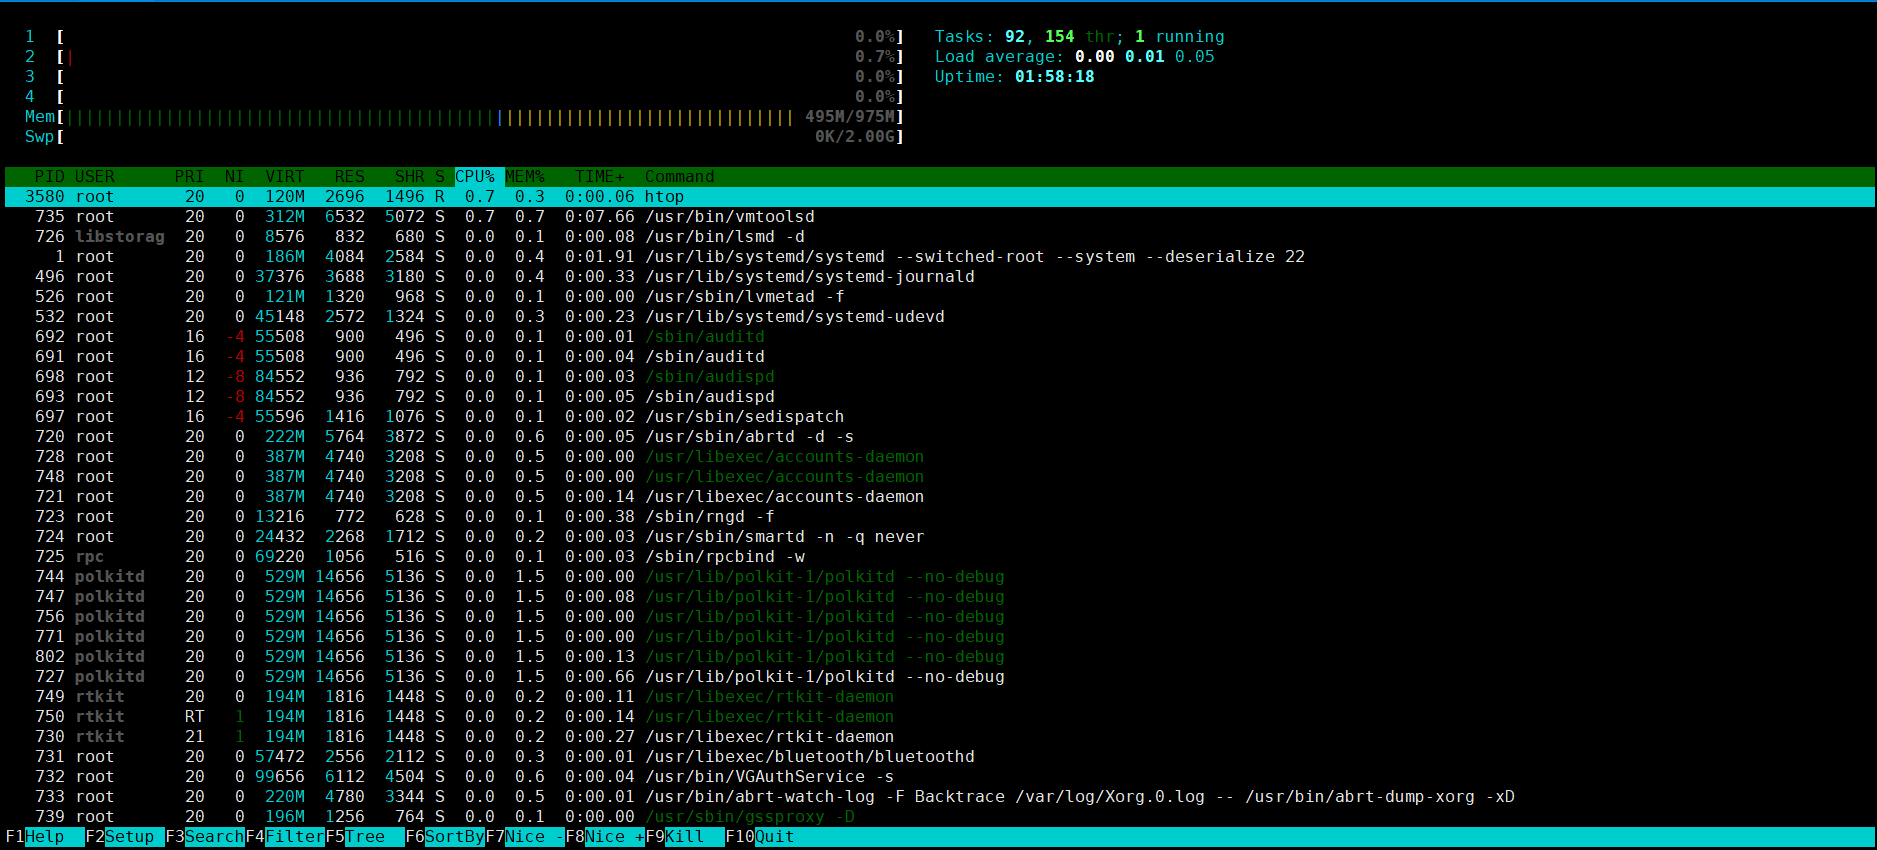
Task: Select PID 802 polkitd thread row
Action: coord(940,657)
